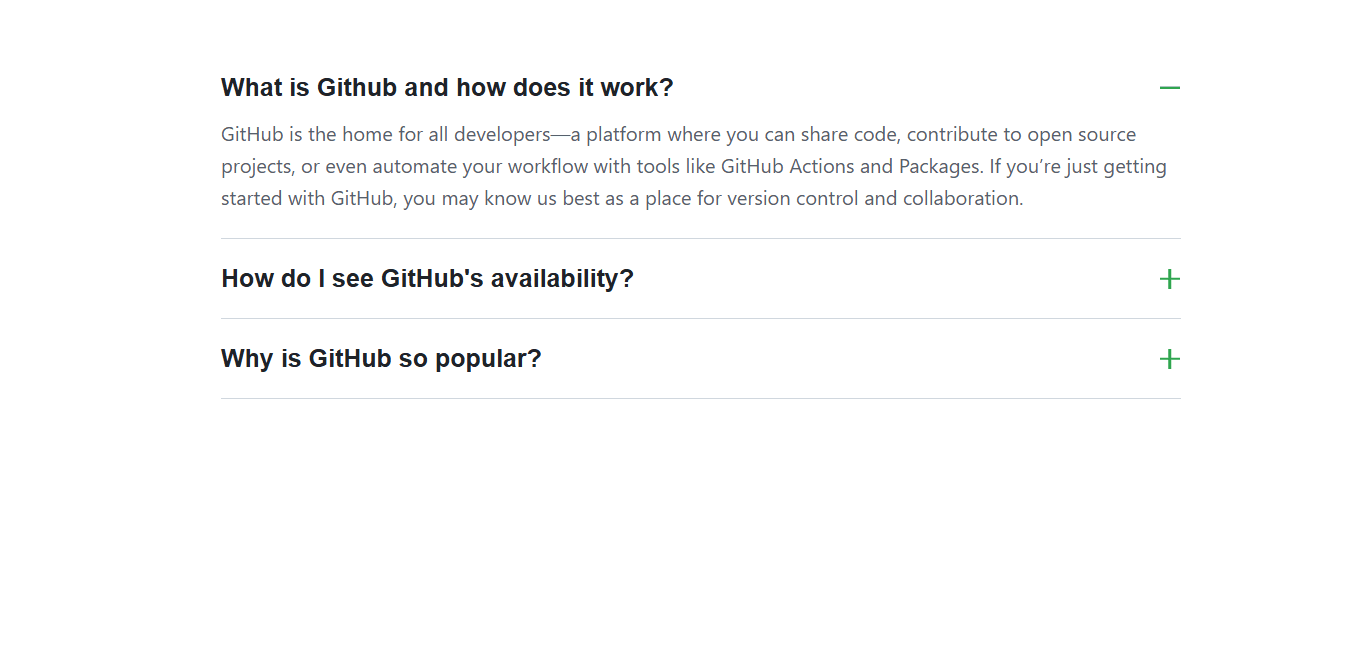
Task: Click the word "collaboration" ending the answer
Action: click(x=961, y=199)
